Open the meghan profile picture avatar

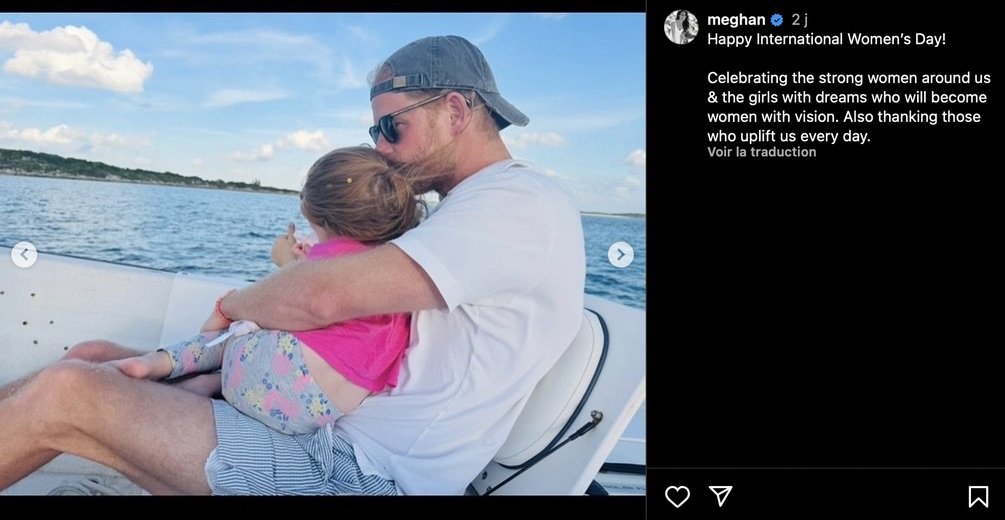pos(681,27)
